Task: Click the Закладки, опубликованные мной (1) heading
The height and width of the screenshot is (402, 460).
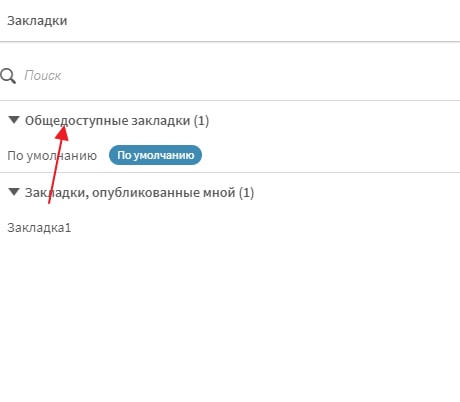Action: tap(139, 193)
